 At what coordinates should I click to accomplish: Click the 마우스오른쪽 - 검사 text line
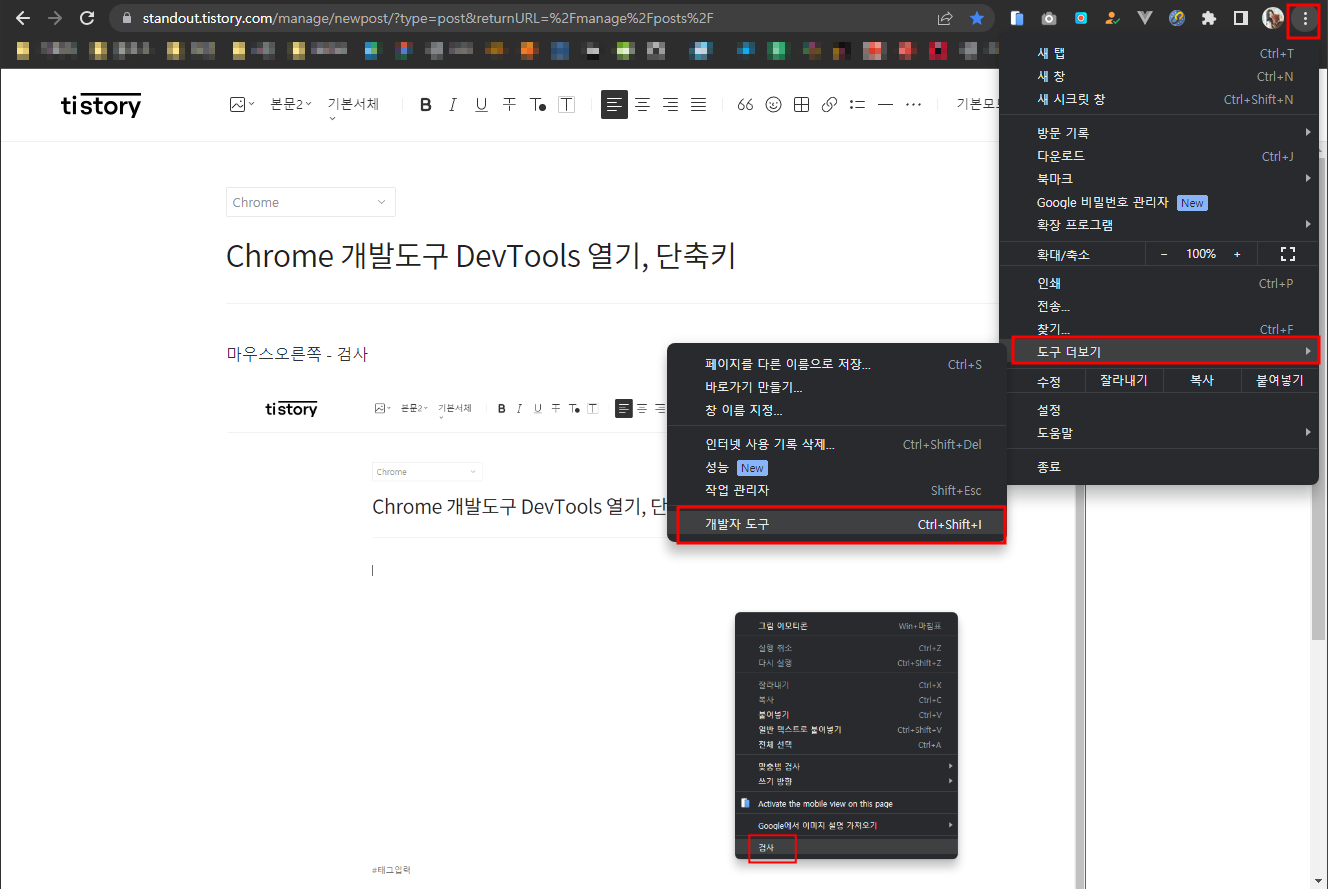[x=297, y=354]
